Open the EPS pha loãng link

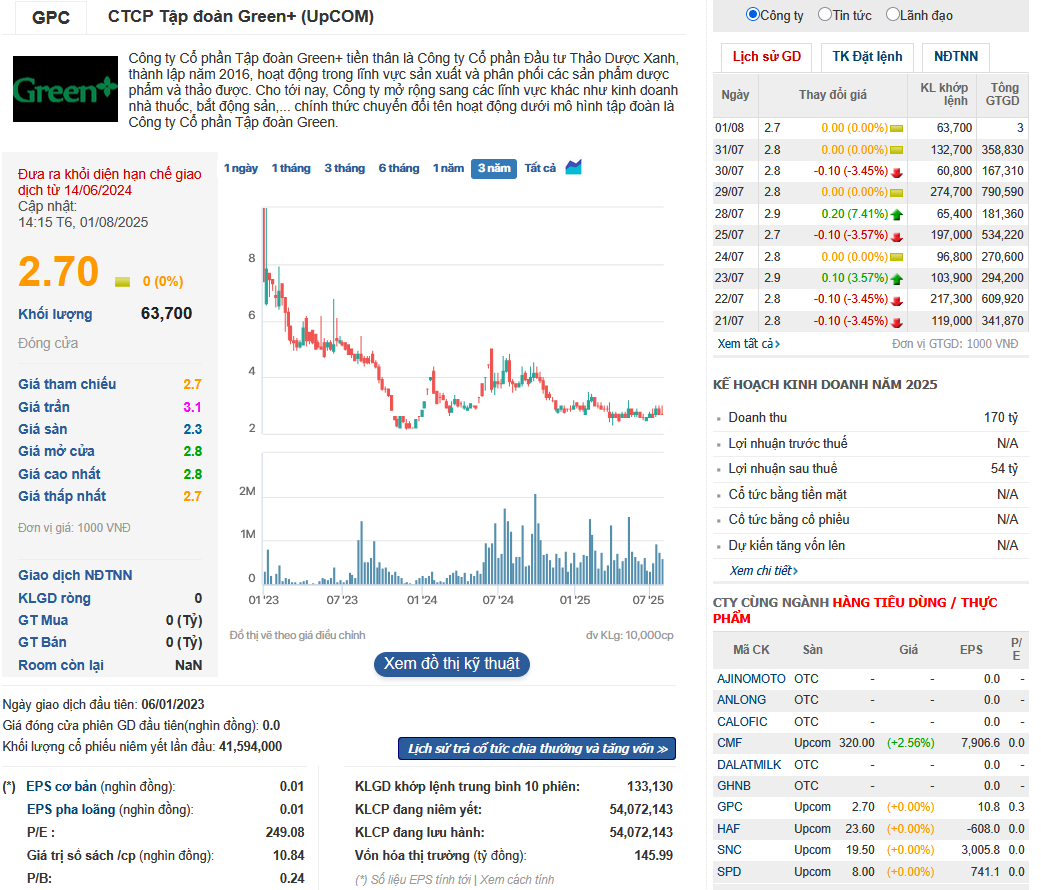point(71,810)
